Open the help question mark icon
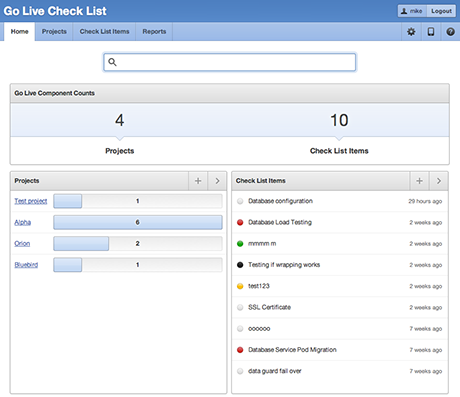The height and width of the screenshot is (397, 460). (x=450, y=32)
